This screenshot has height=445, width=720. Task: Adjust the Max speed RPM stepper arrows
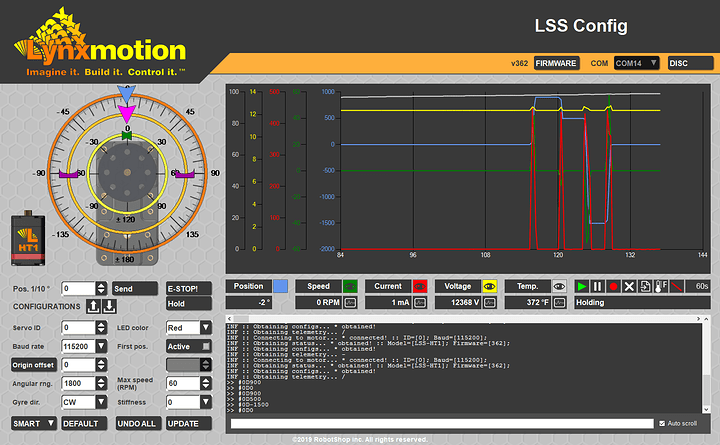pyautogui.click(x=206, y=383)
